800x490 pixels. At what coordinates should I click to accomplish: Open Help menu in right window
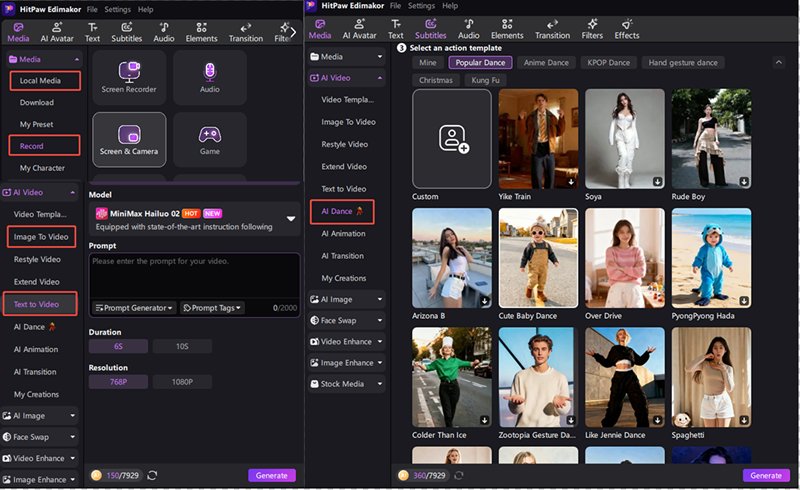tap(449, 6)
